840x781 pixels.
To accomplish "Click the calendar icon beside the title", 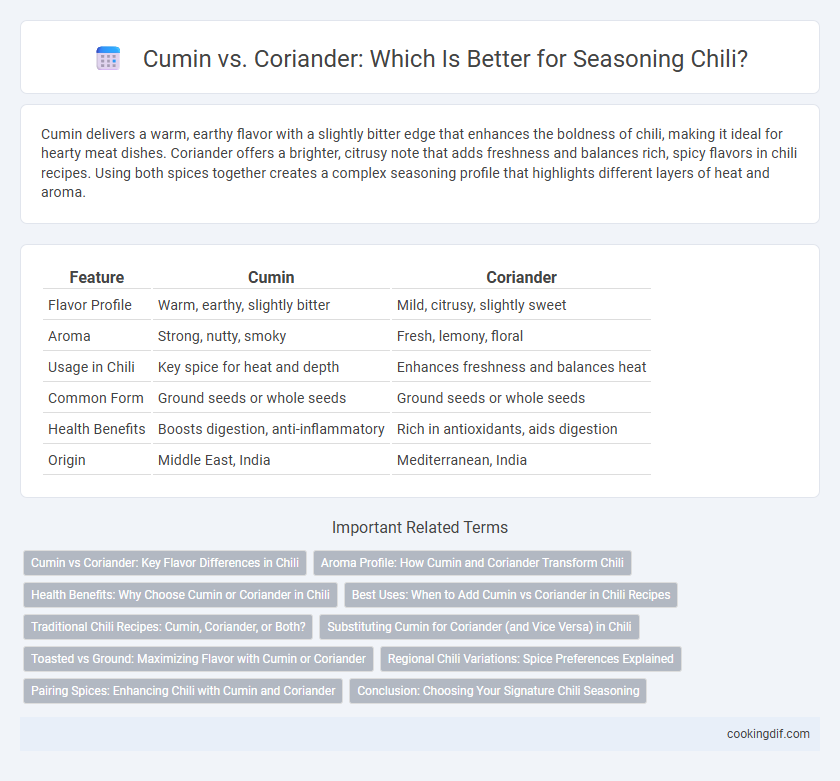I will point(108,58).
